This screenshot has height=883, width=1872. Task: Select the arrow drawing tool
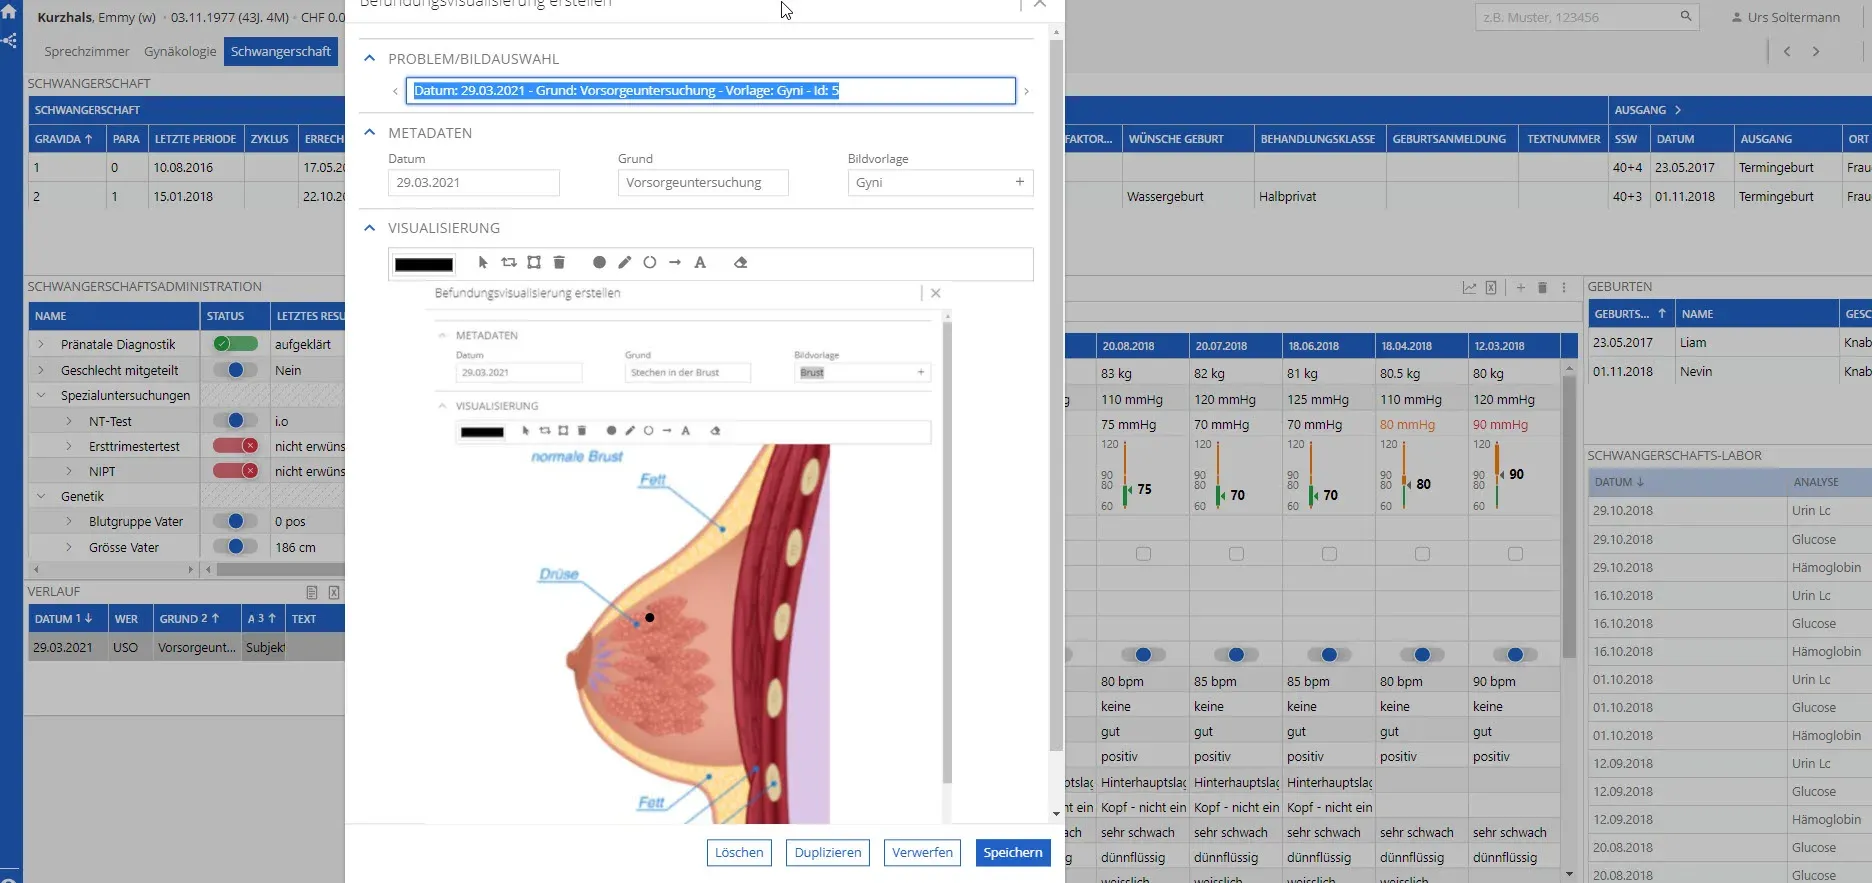coord(675,263)
